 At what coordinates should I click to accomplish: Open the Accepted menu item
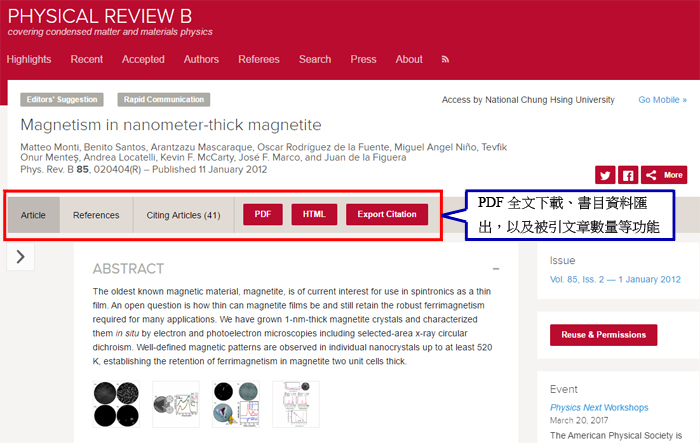pyautogui.click(x=143, y=59)
